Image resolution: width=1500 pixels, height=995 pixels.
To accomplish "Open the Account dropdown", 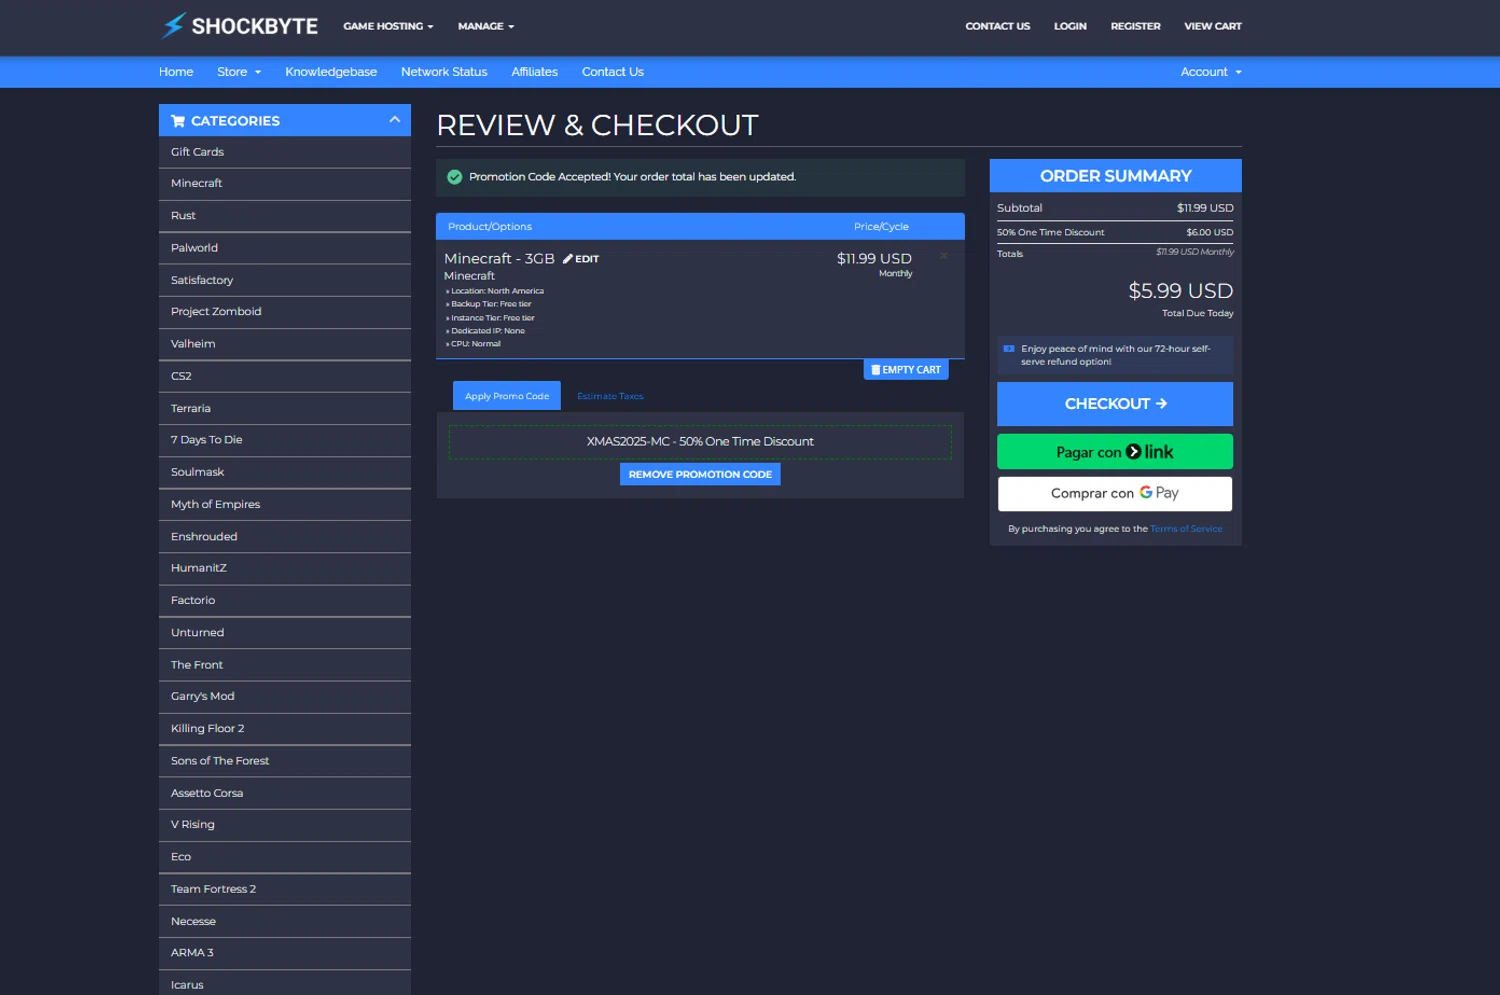I will 1211,72.
